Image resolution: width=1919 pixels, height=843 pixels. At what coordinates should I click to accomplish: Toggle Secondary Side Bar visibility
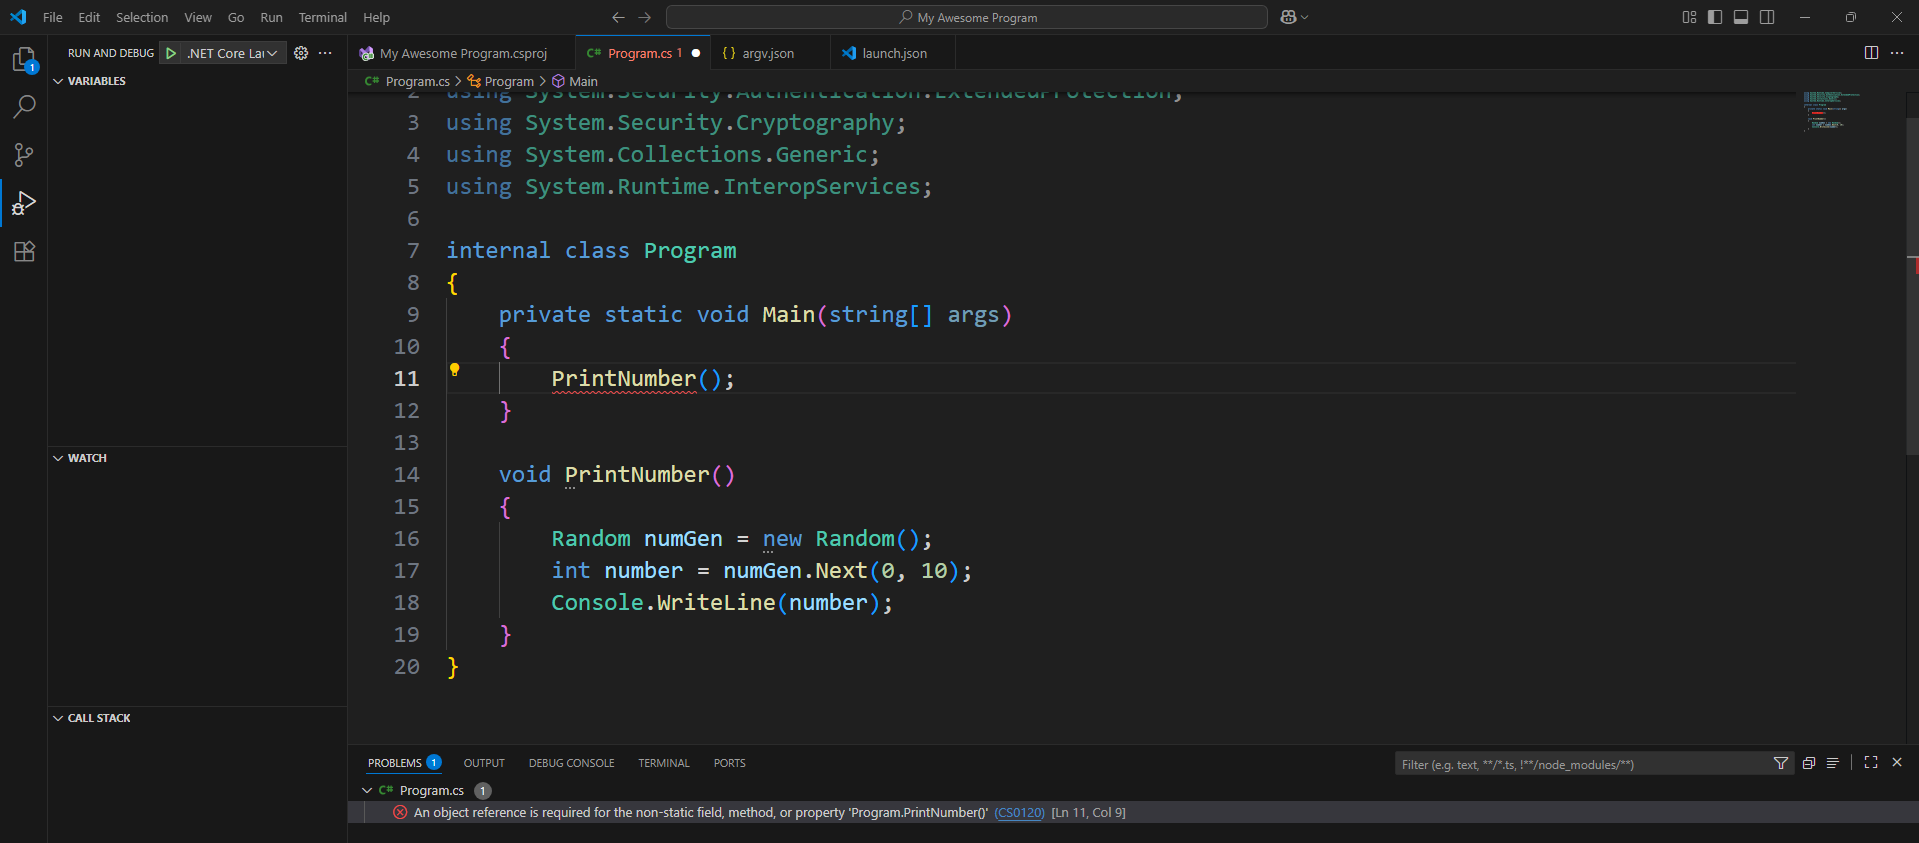coord(1767,17)
